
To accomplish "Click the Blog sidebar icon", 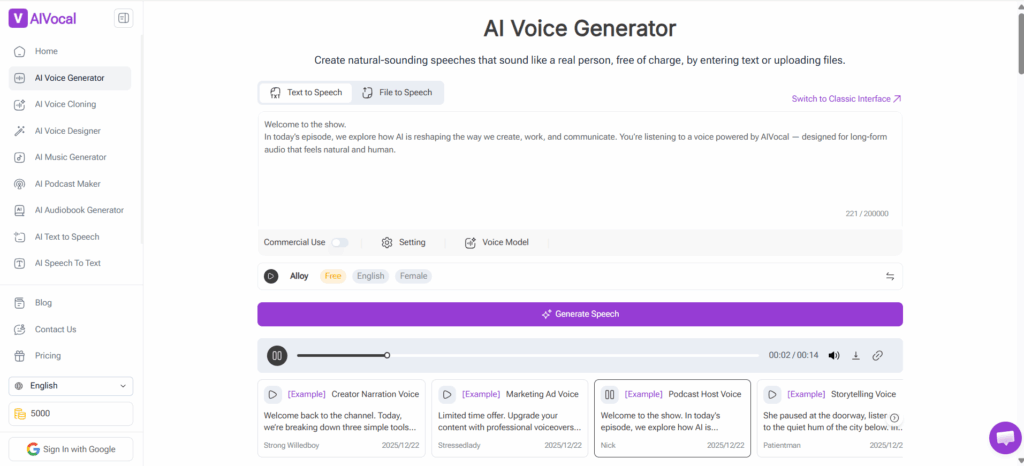I will pos(20,303).
